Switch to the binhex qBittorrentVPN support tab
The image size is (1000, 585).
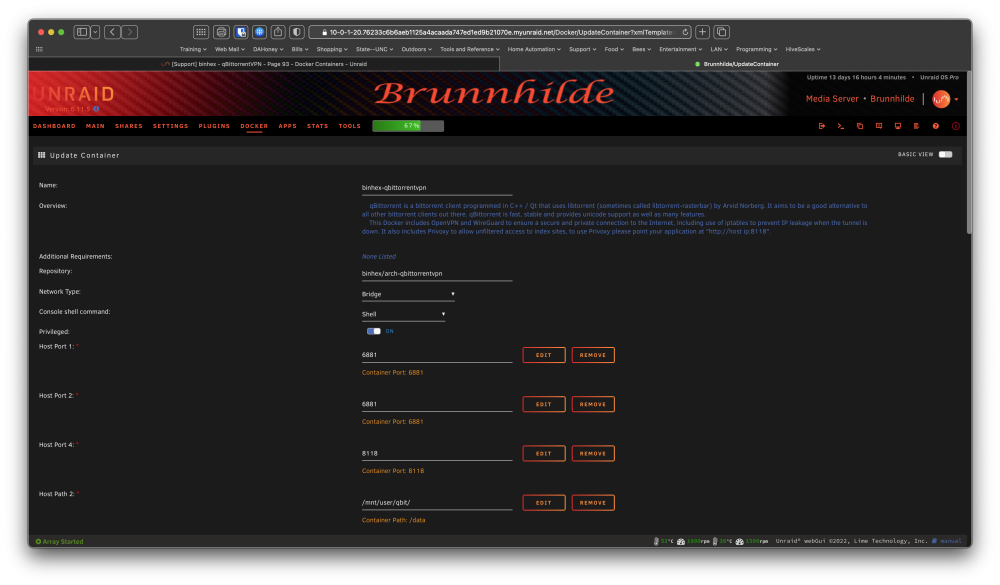point(263,64)
